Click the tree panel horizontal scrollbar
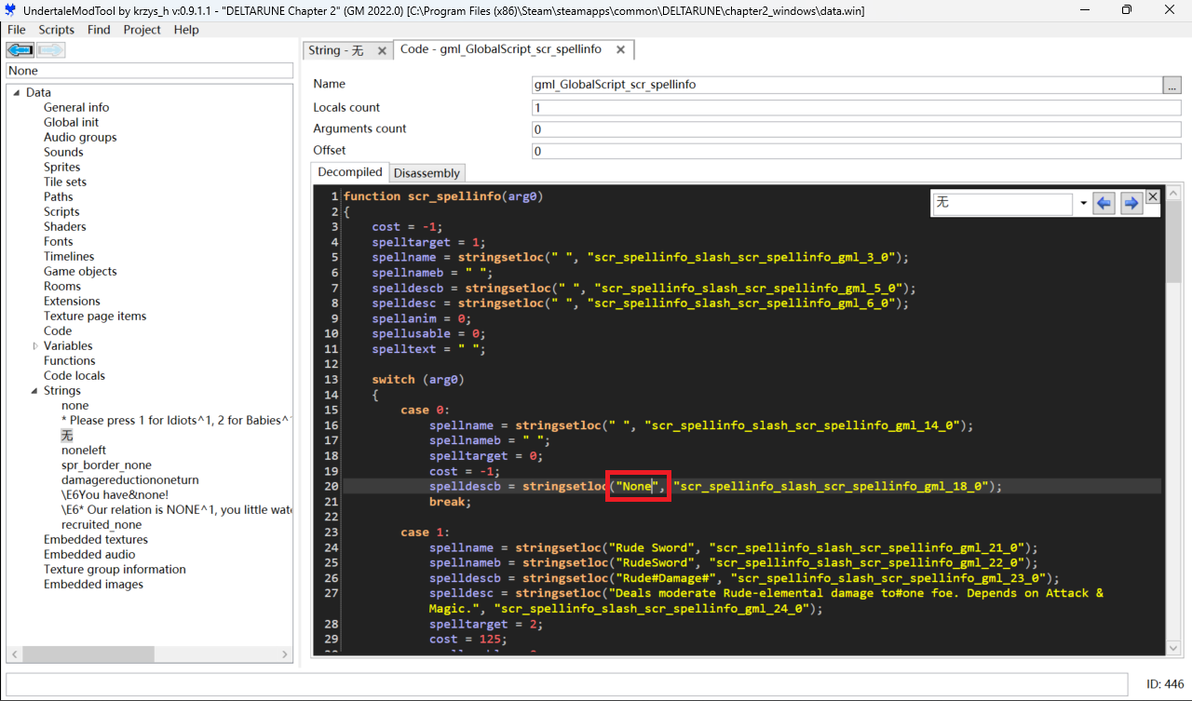 point(150,654)
